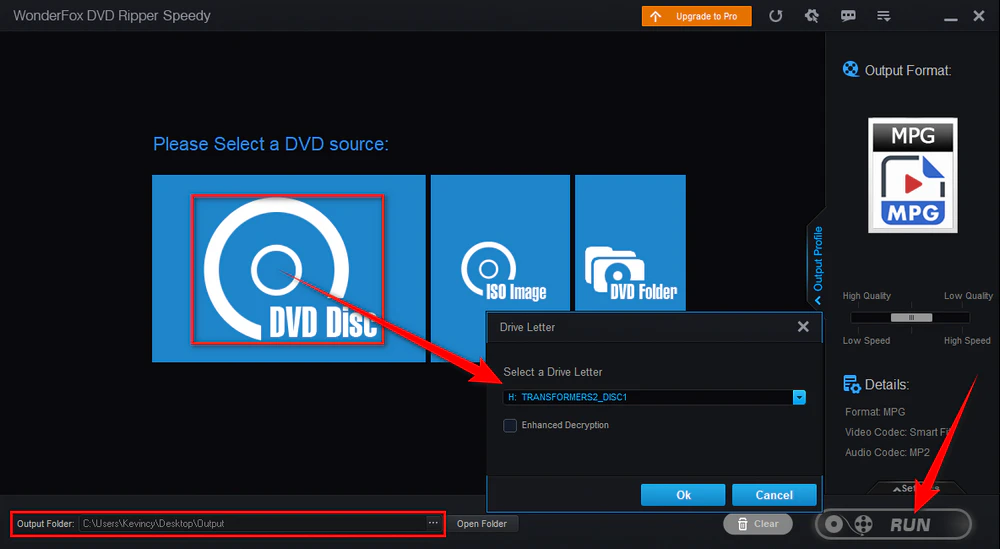Click Upgrade to Pro button
The width and height of the screenshot is (1000, 549).
coord(696,16)
